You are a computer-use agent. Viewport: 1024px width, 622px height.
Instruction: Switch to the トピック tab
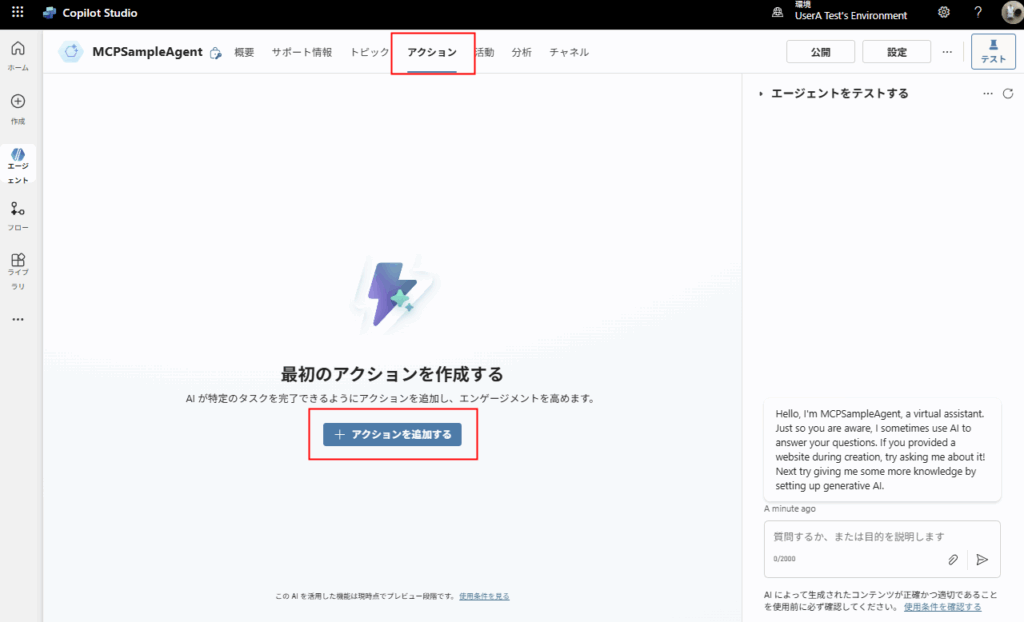(369, 52)
